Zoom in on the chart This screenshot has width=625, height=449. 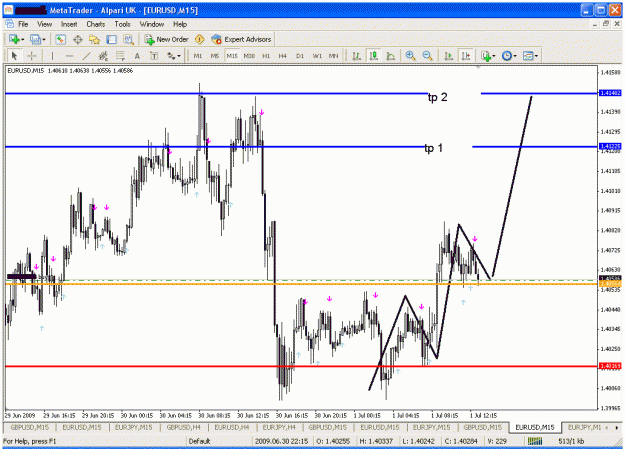point(410,56)
